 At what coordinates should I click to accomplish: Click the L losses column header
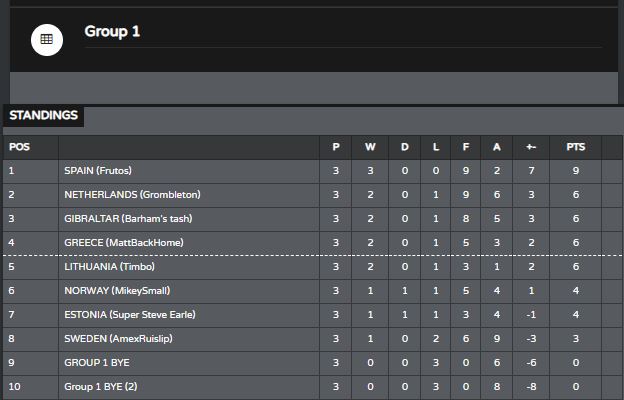[x=436, y=147]
